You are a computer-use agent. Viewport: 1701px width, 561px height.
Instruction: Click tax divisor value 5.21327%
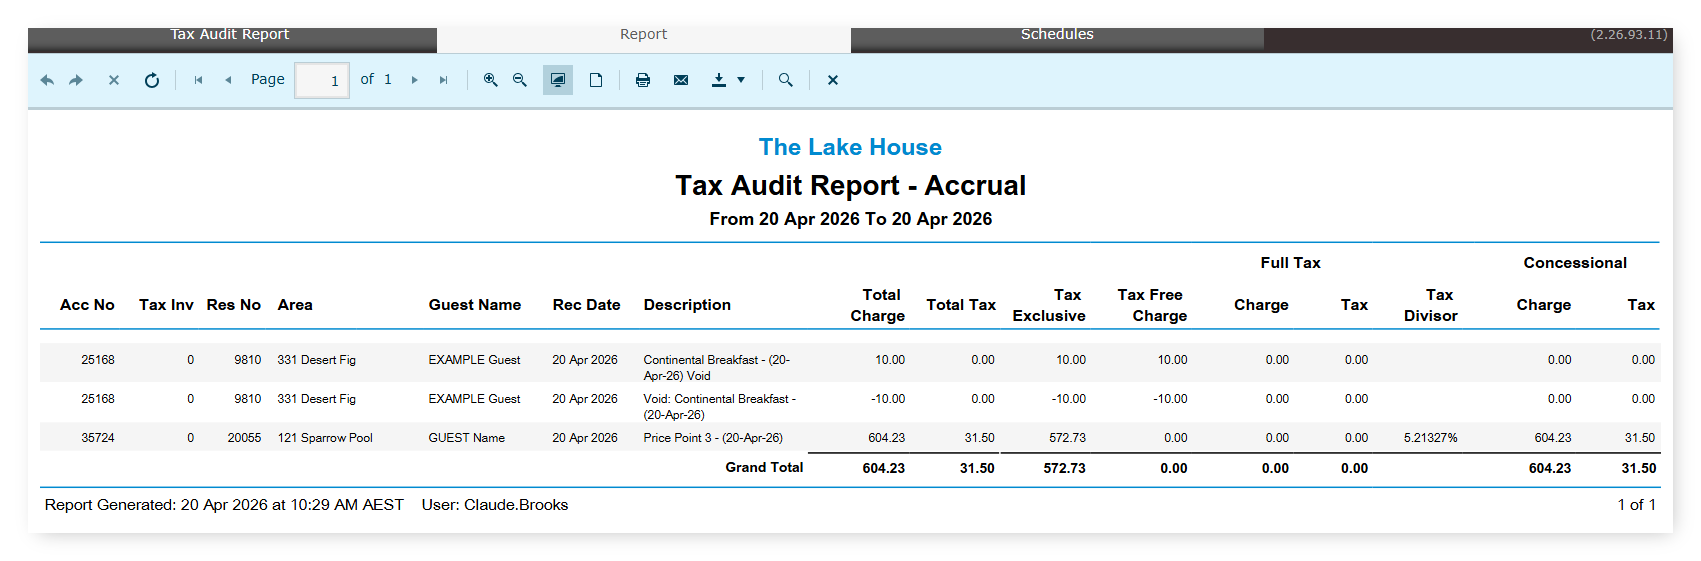tap(1431, 438)
